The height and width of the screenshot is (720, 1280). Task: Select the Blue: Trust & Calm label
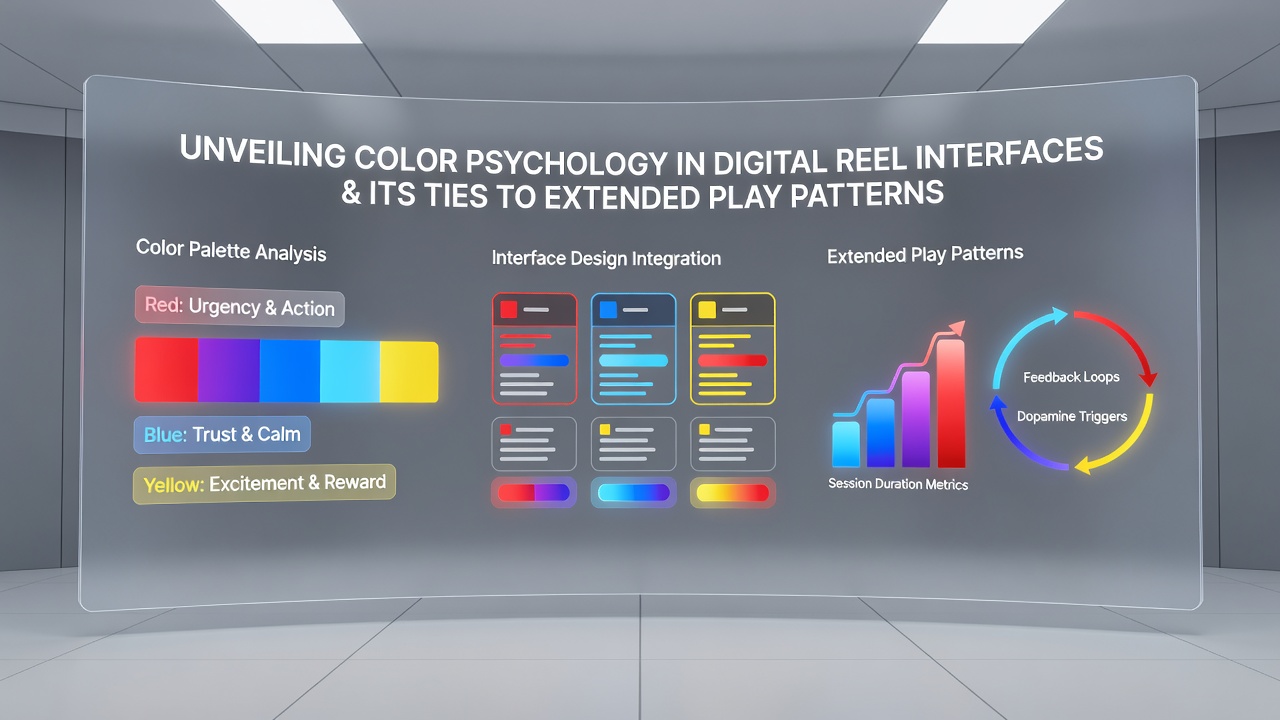(x=223, y=434)
